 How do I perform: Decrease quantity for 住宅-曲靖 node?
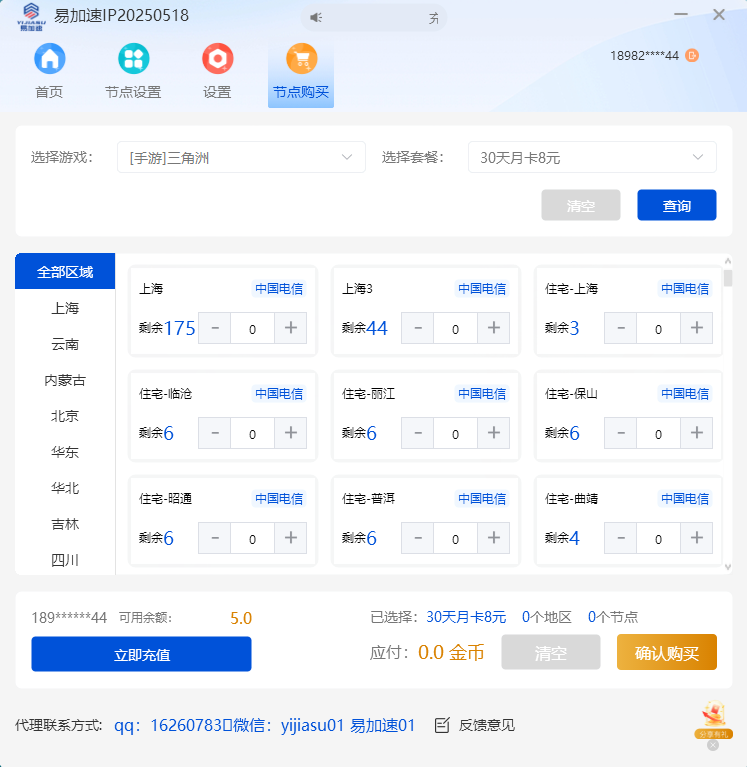tap(620, 538)
